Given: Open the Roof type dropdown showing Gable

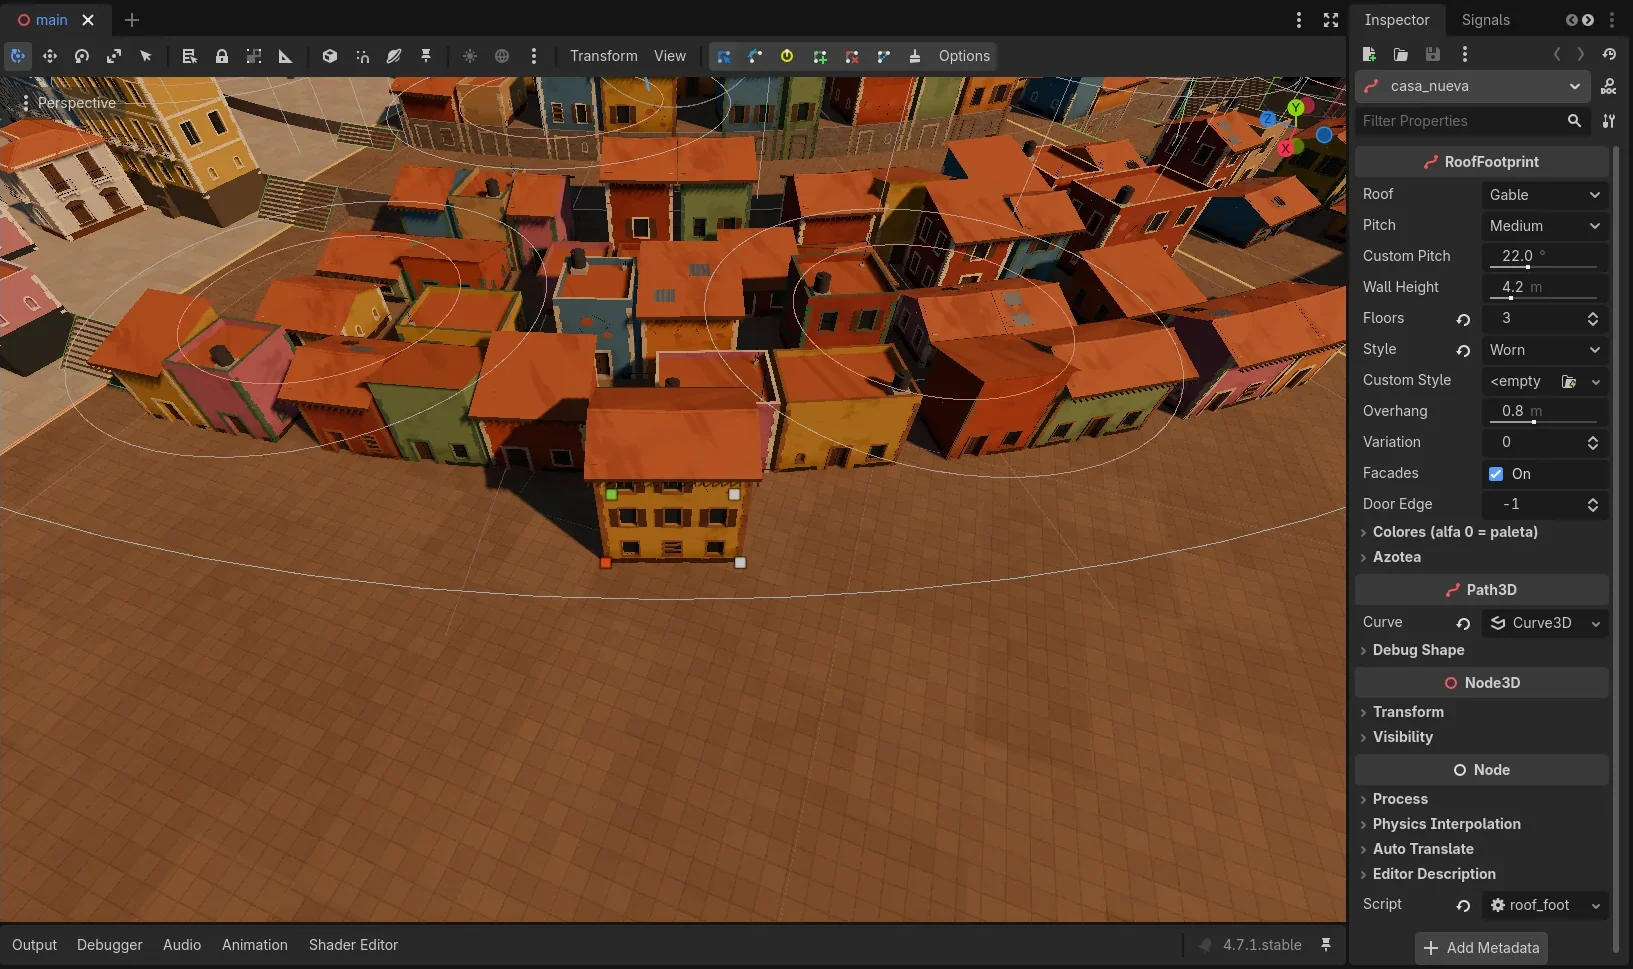Looking at the screenshot, I should [1545, 195].
